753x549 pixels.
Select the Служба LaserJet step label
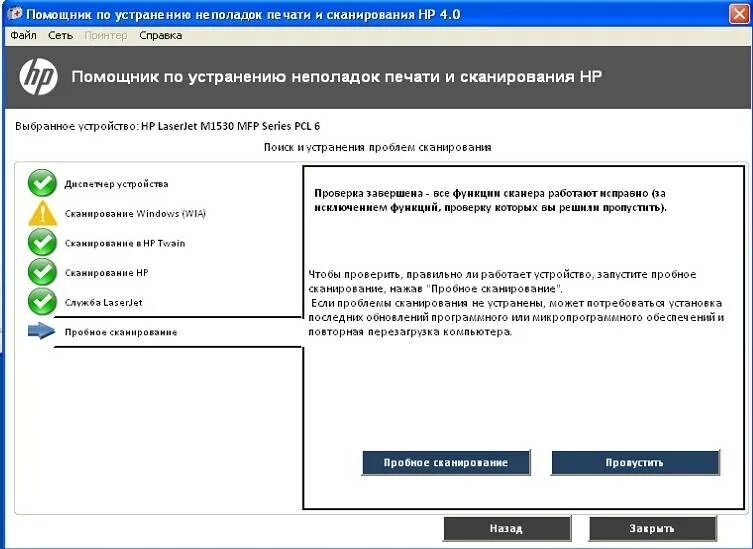click(104, 303)
